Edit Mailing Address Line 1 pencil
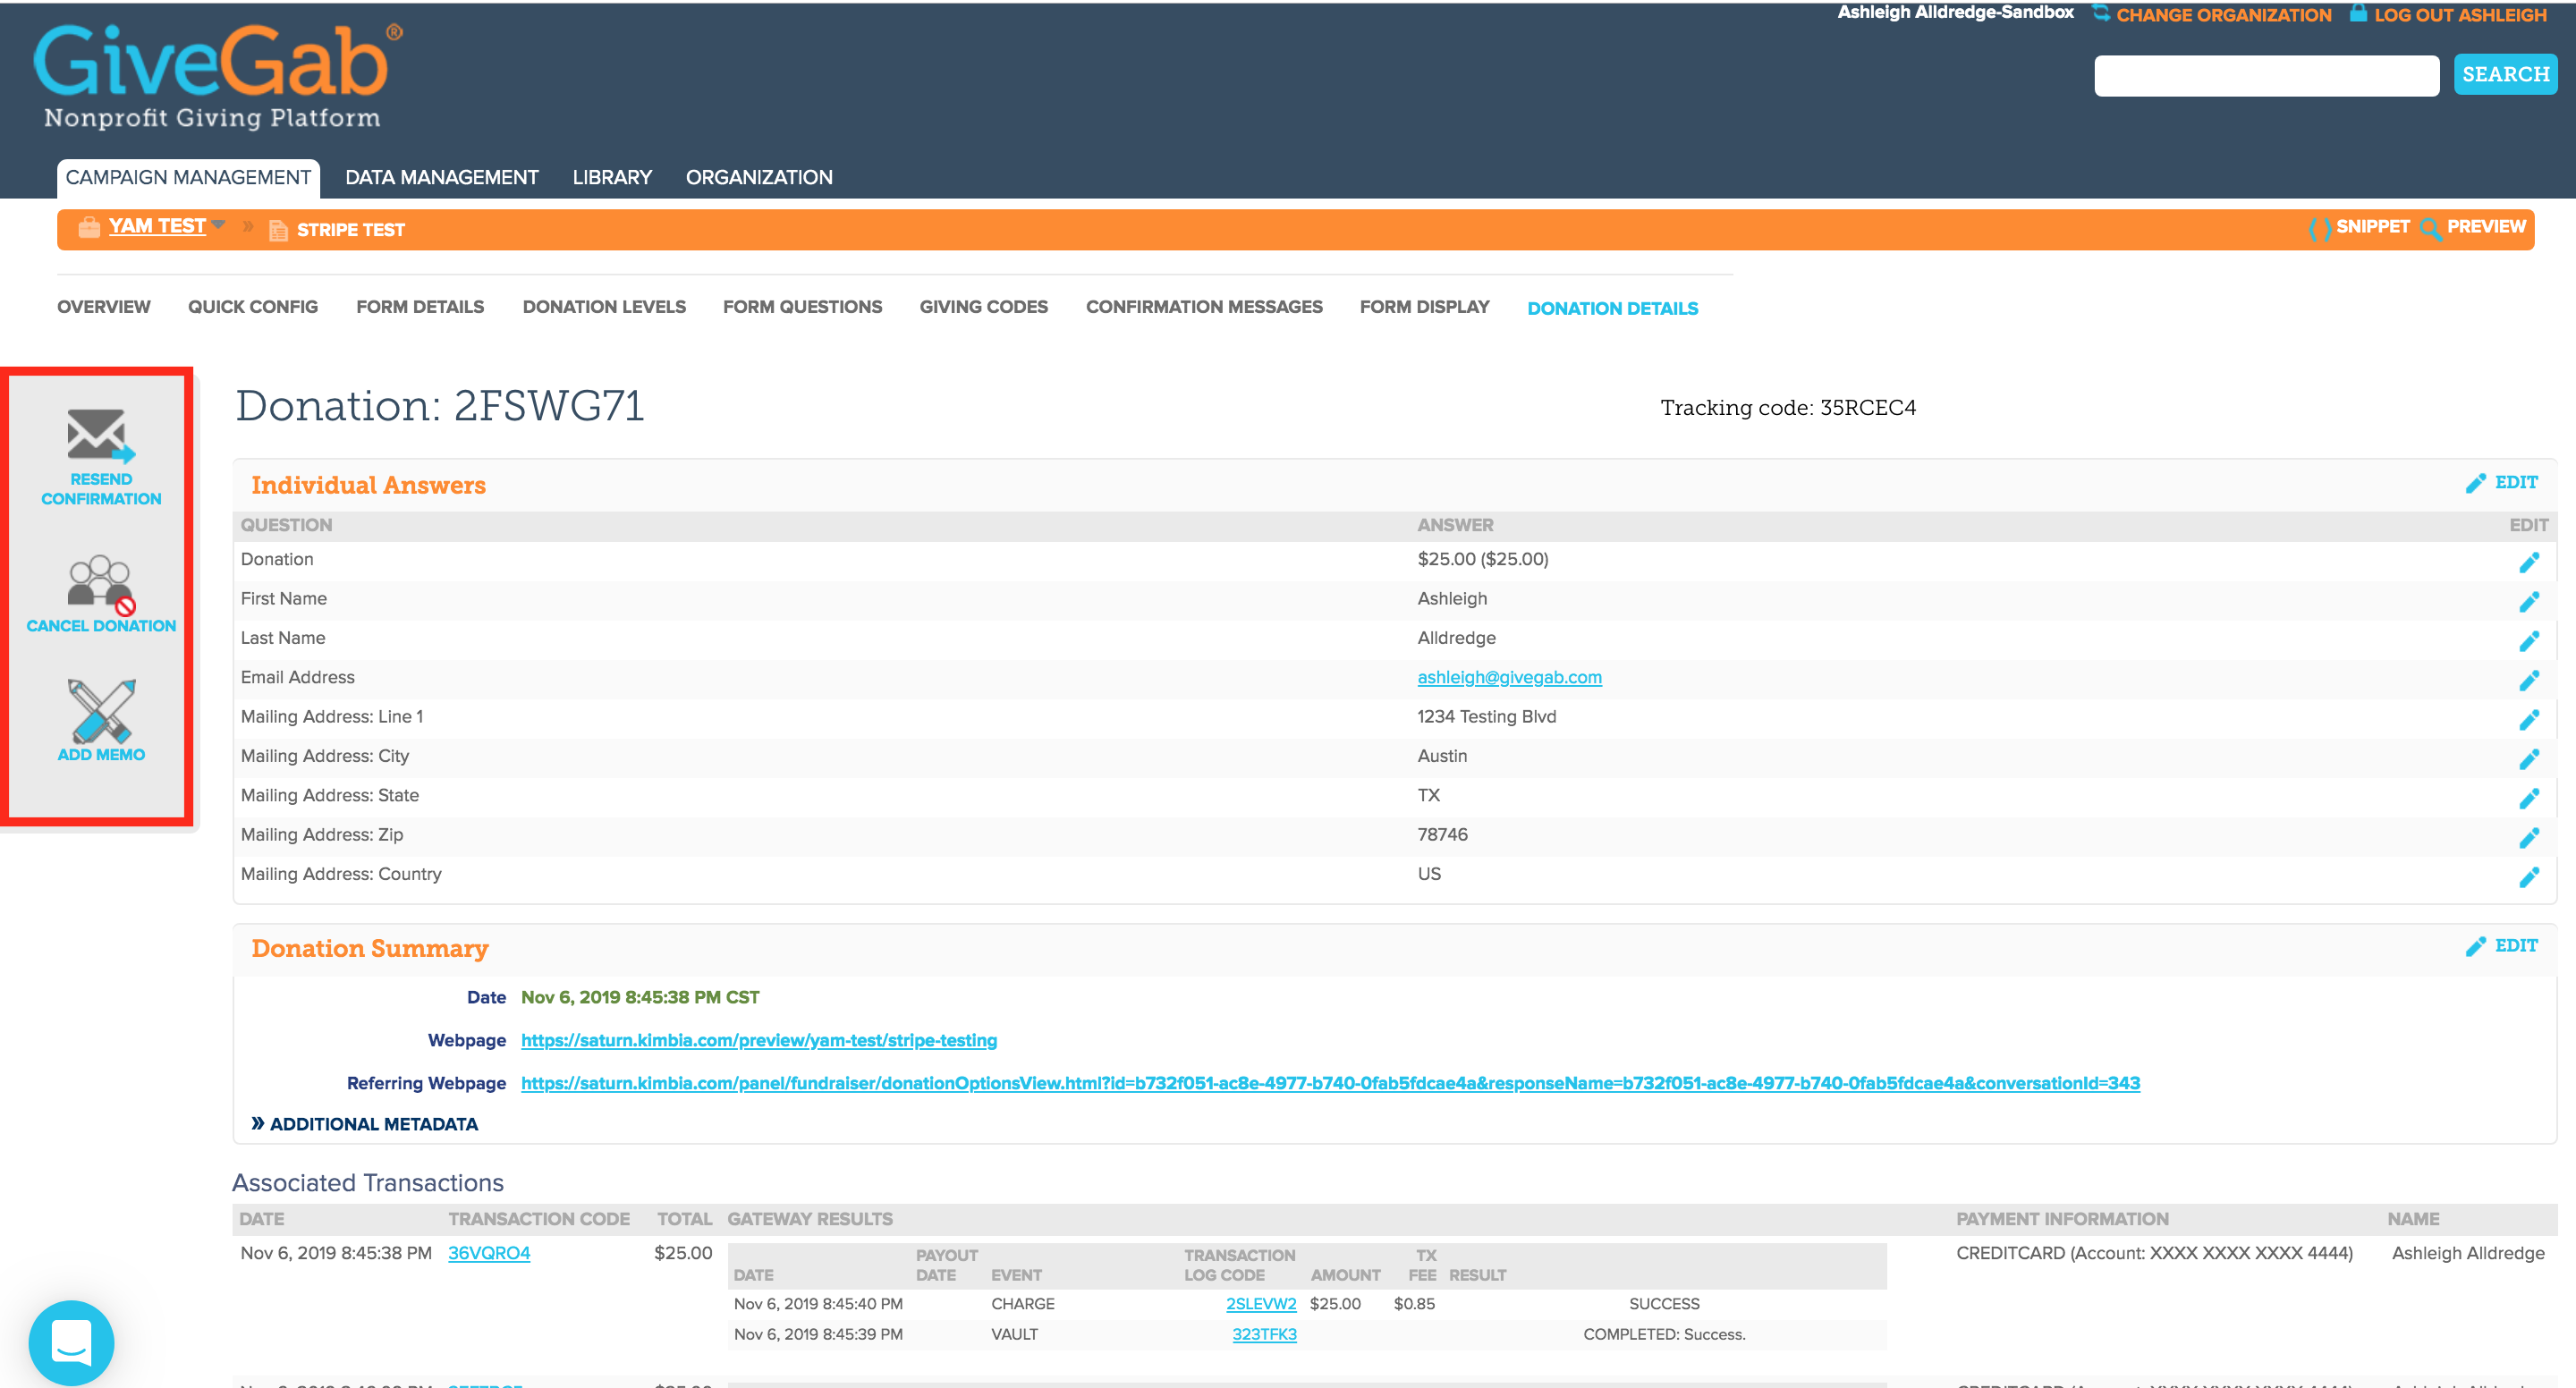The width and height of the screenshot is (2576, 1388). coord(2529,719)
